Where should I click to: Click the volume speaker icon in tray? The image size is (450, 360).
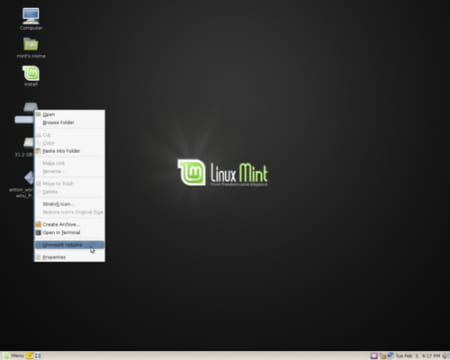tap(446, 356)
